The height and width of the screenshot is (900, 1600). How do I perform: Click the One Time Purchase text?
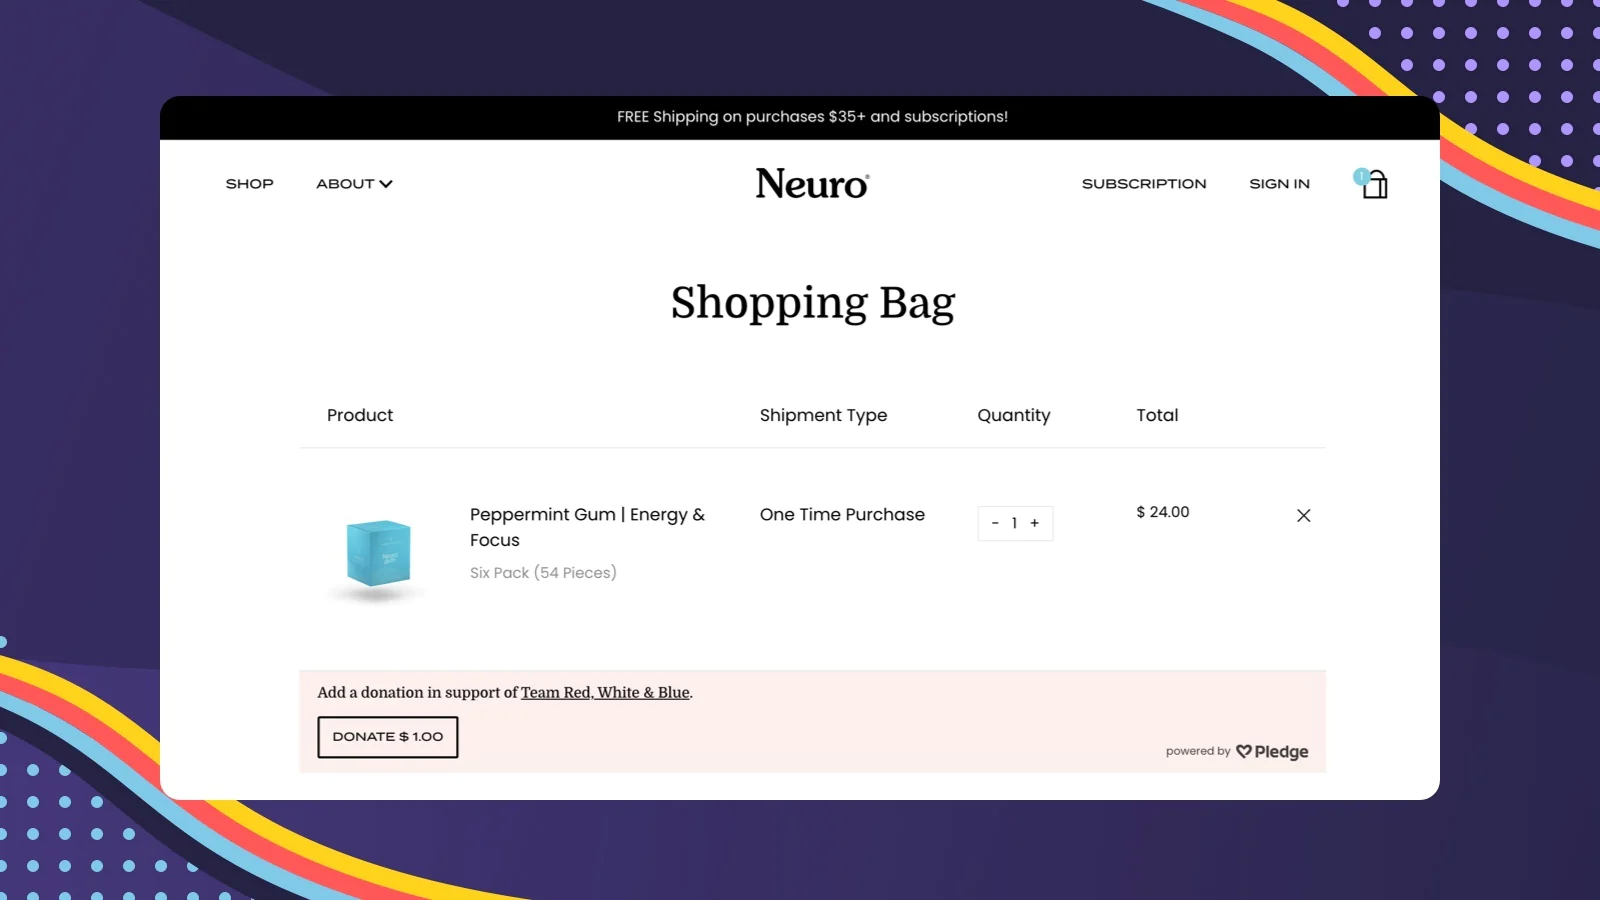(x=842, y=514)
